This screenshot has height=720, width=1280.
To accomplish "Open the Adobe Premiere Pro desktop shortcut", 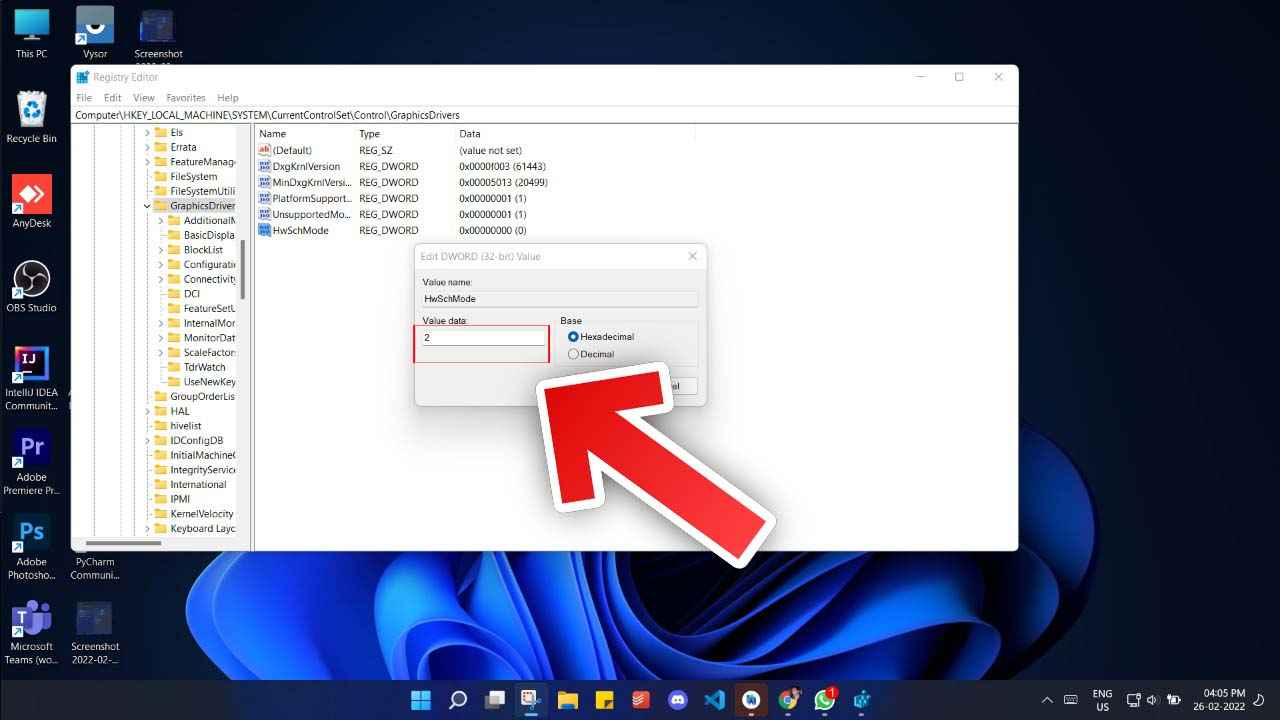I will (x=32, y=463).
